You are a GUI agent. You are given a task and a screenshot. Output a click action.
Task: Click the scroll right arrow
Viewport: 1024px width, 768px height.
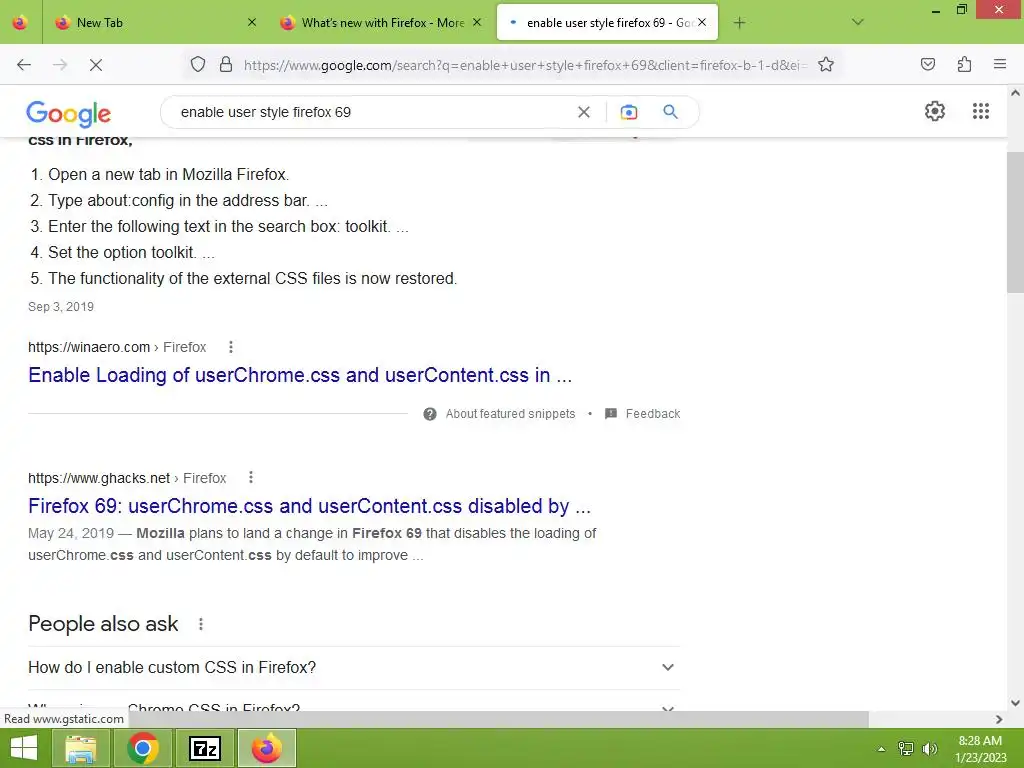click(999, 719)
